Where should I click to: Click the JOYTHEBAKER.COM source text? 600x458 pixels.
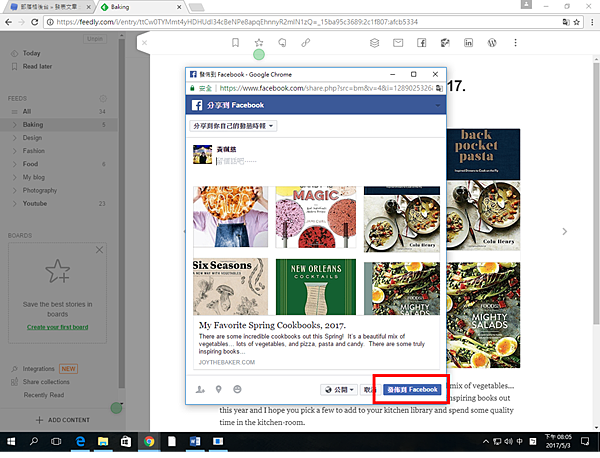227,362
